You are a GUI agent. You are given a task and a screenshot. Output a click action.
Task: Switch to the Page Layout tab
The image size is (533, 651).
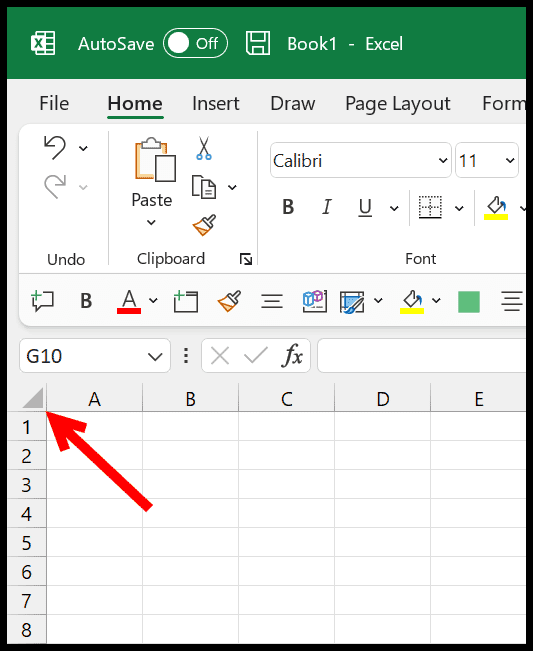tap(398, 103)
